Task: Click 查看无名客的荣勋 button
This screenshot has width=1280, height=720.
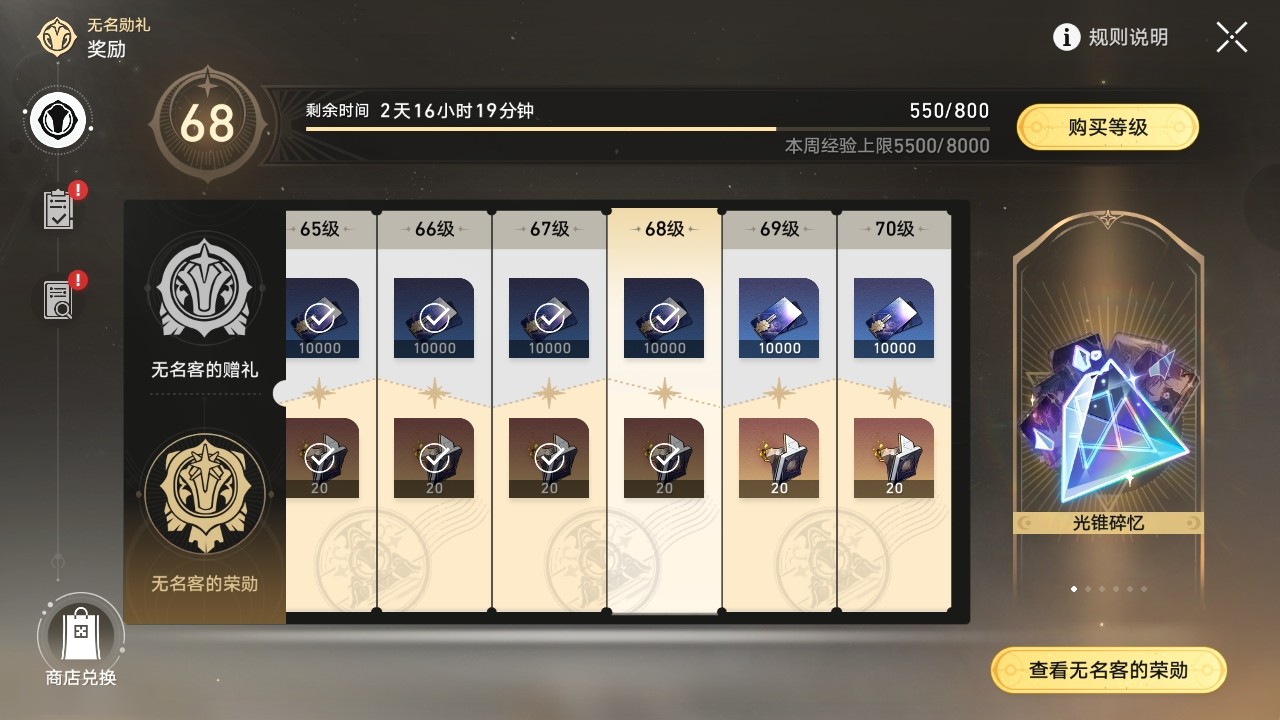Action: [1108, 670]
